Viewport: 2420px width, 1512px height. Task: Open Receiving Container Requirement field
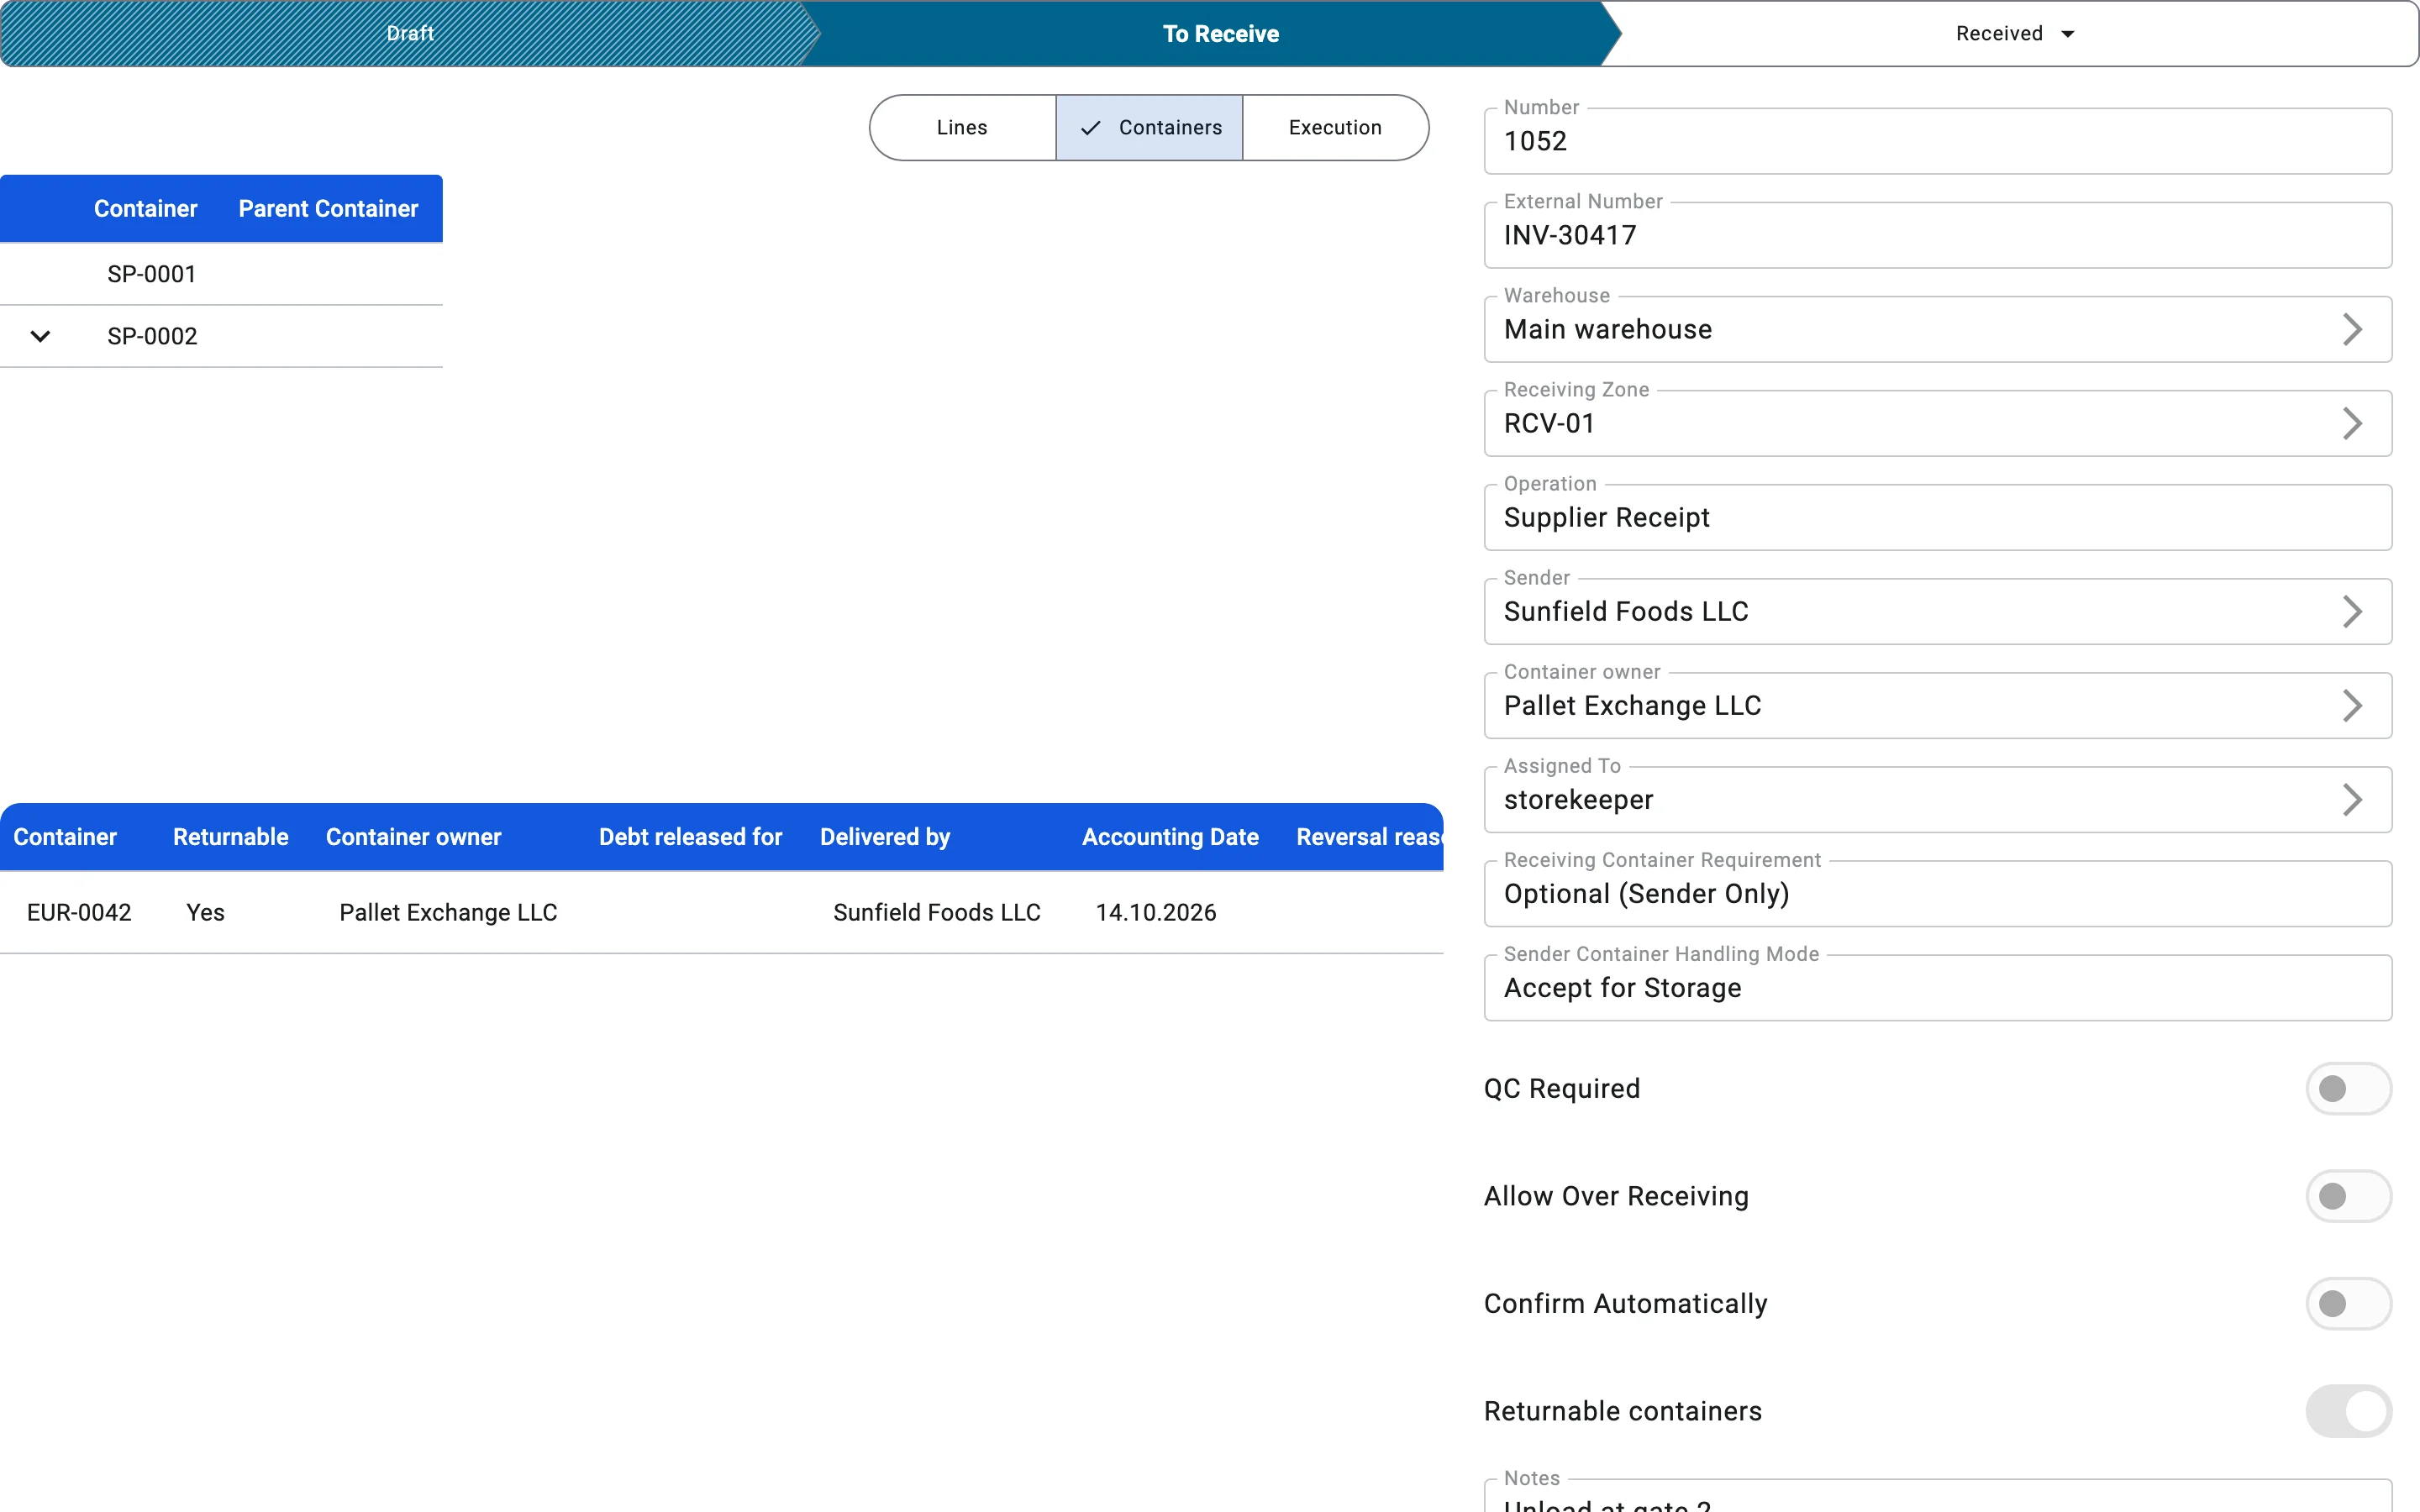[1937, 893]
